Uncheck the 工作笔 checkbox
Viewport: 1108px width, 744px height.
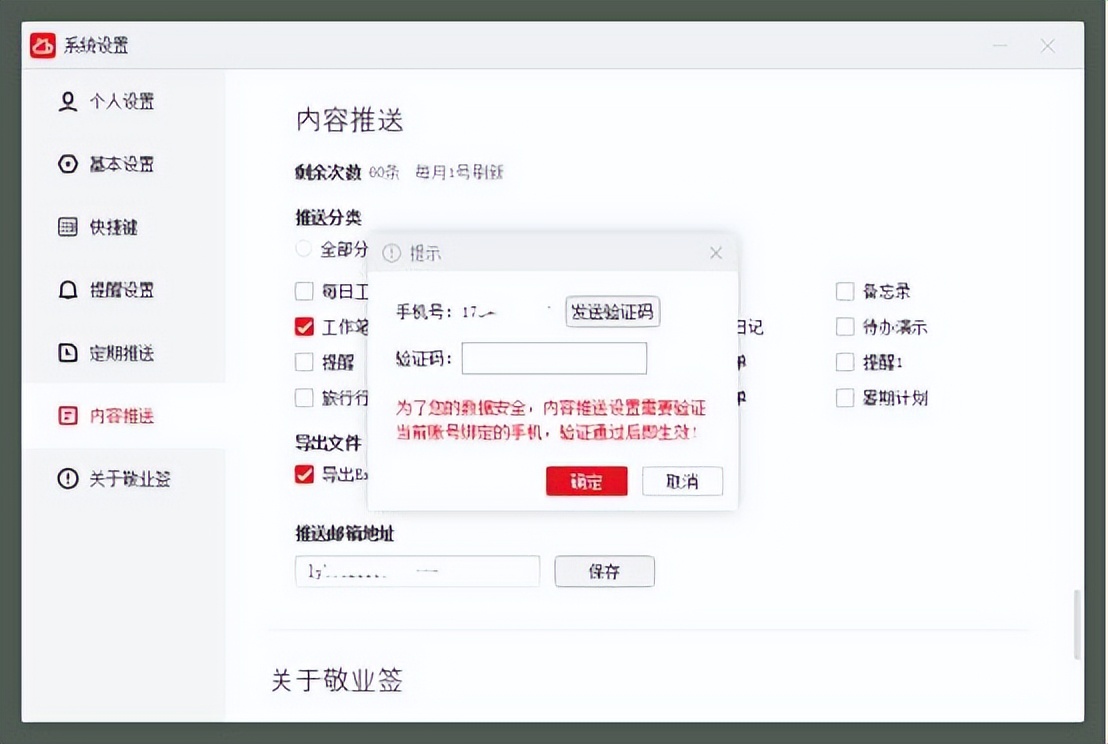point(304,326)
